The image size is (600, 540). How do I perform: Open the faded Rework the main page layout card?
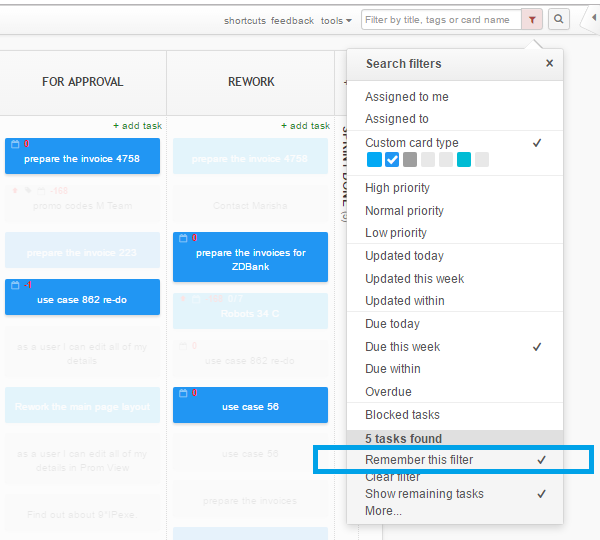82,405
